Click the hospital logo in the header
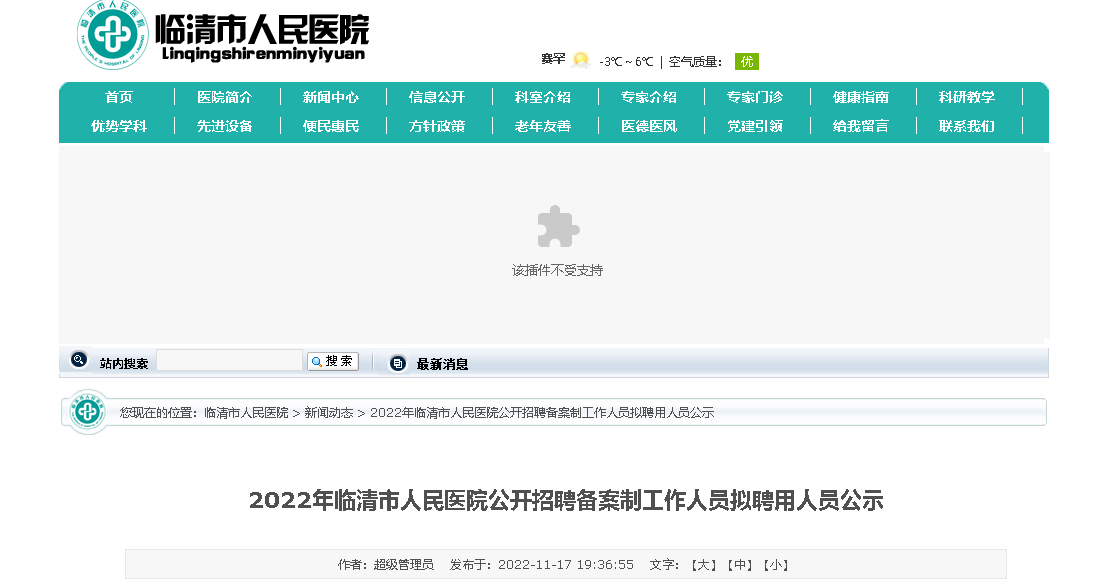 113,35
